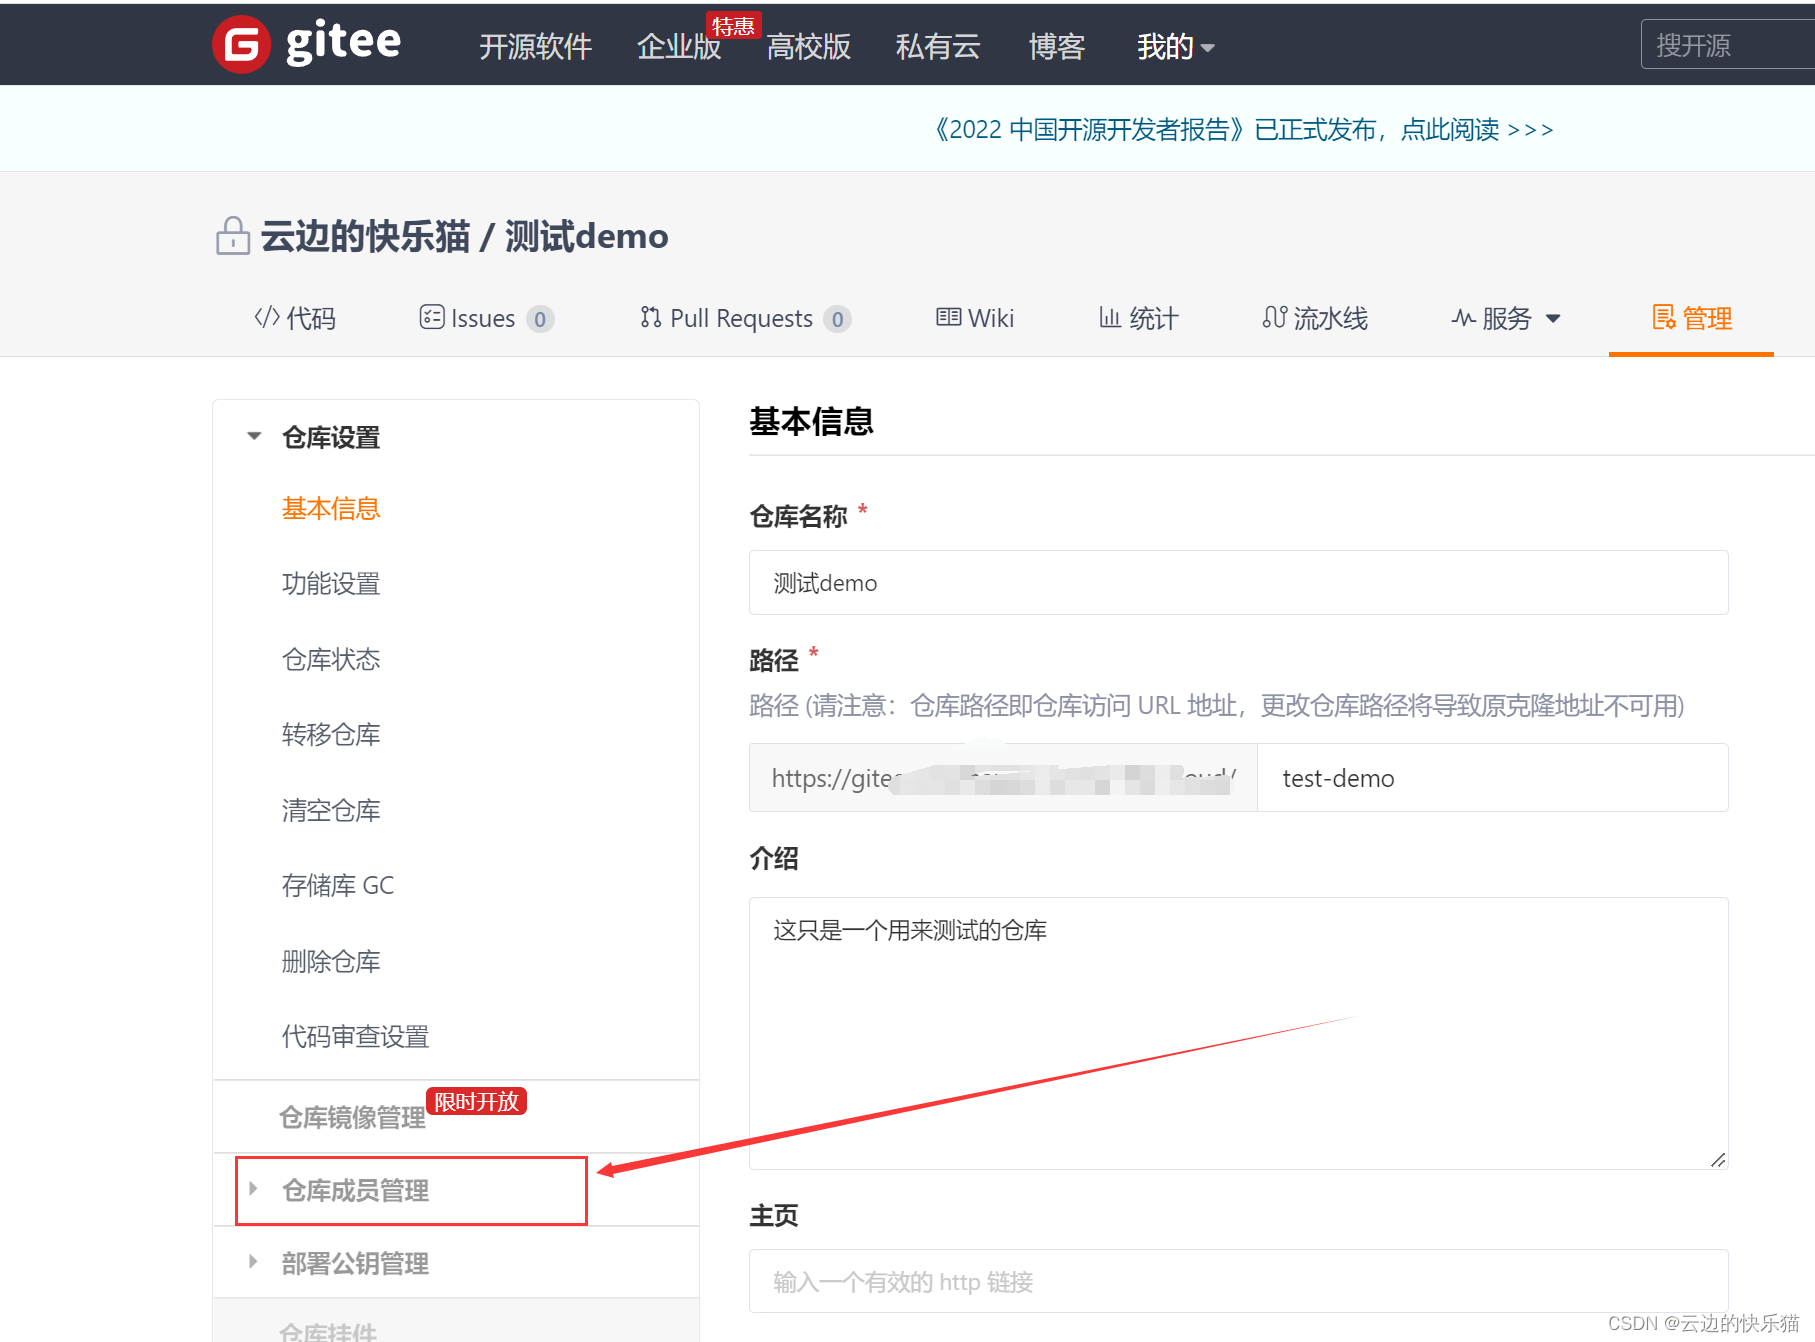Collapse the 仓库设置 section arrow
The image size is (1815, 1342).
point(254,436)
